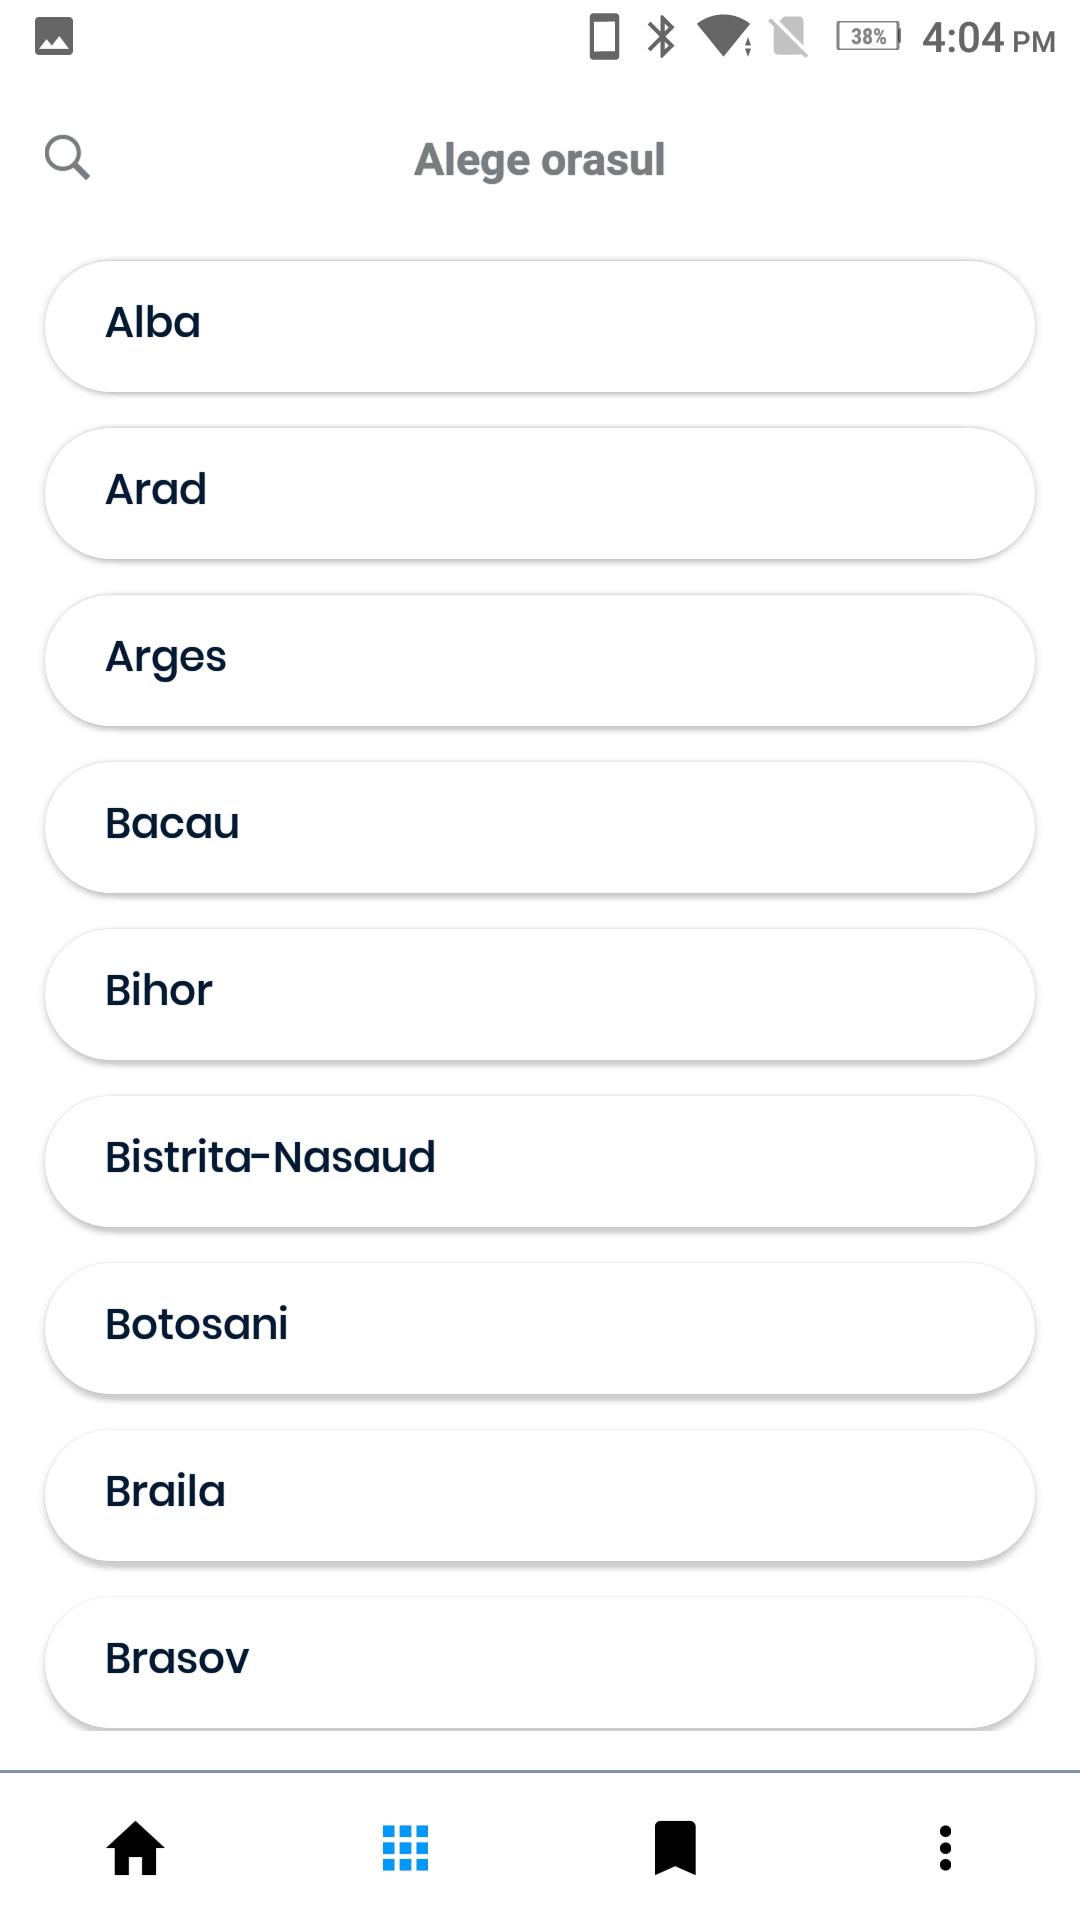Choose the Bihor option
Viewport: 1080px width, 1920px height.
tap(540, 994)
